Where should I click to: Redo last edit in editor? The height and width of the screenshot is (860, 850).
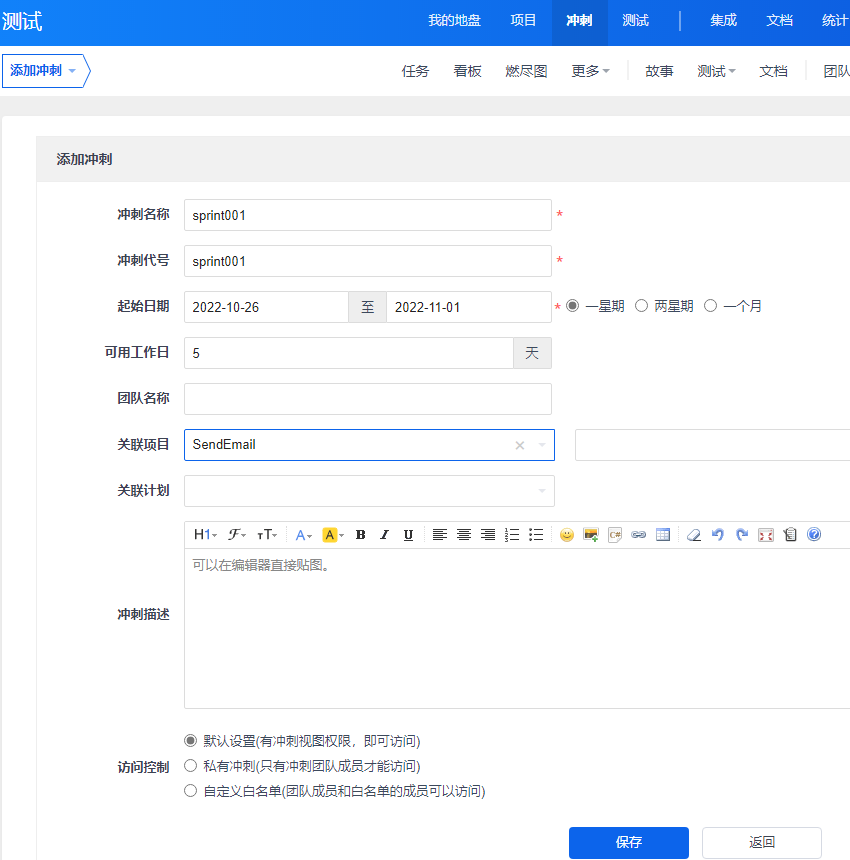click(742, 535)
